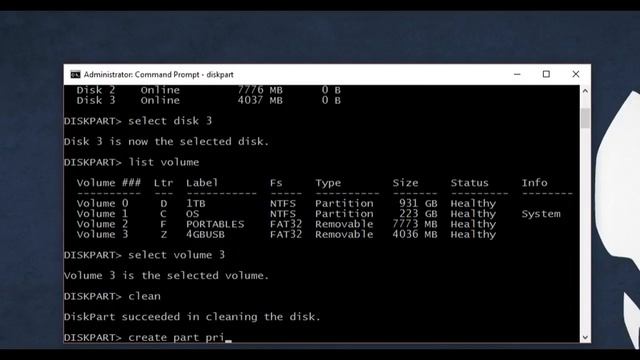Click the 'clean' command text

point(144,296)
